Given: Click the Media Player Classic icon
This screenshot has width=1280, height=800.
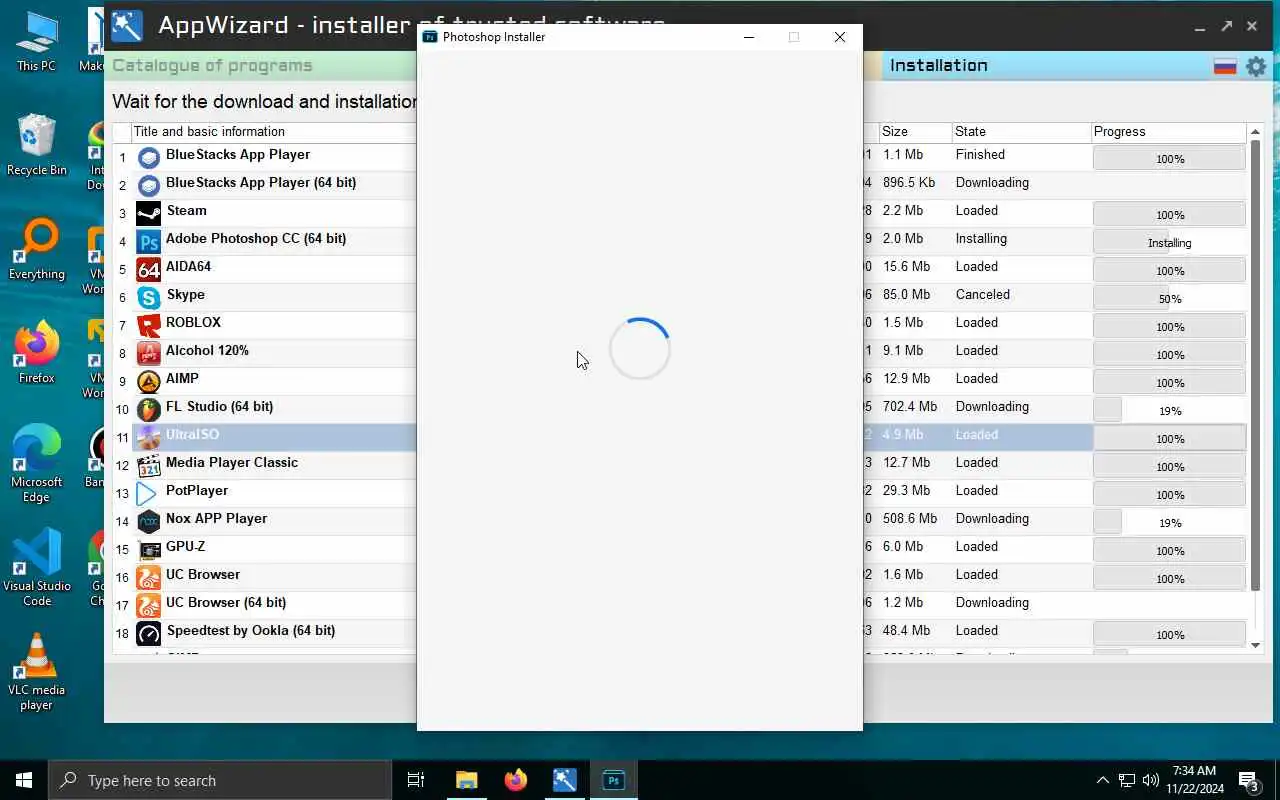Looking at the screenshot, I should click(148, 466).
